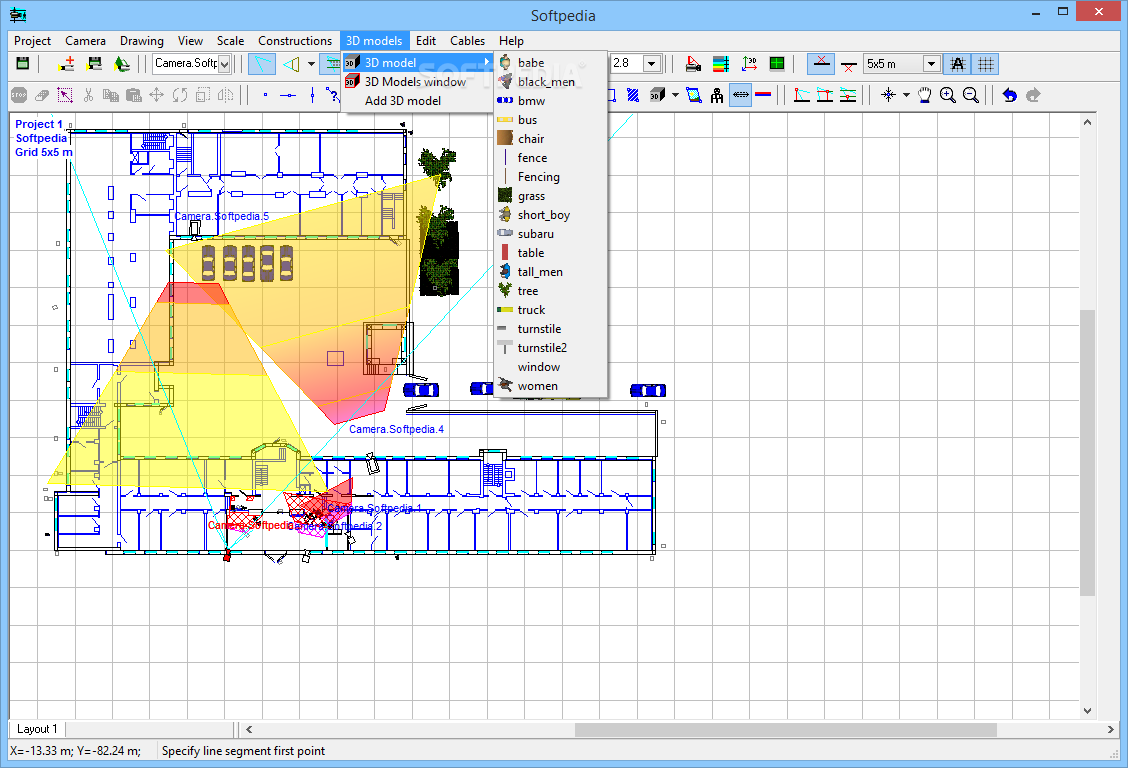Switch to the Layout 1 tab
This screenshot has height=768, width=1128.
(37, 729)
